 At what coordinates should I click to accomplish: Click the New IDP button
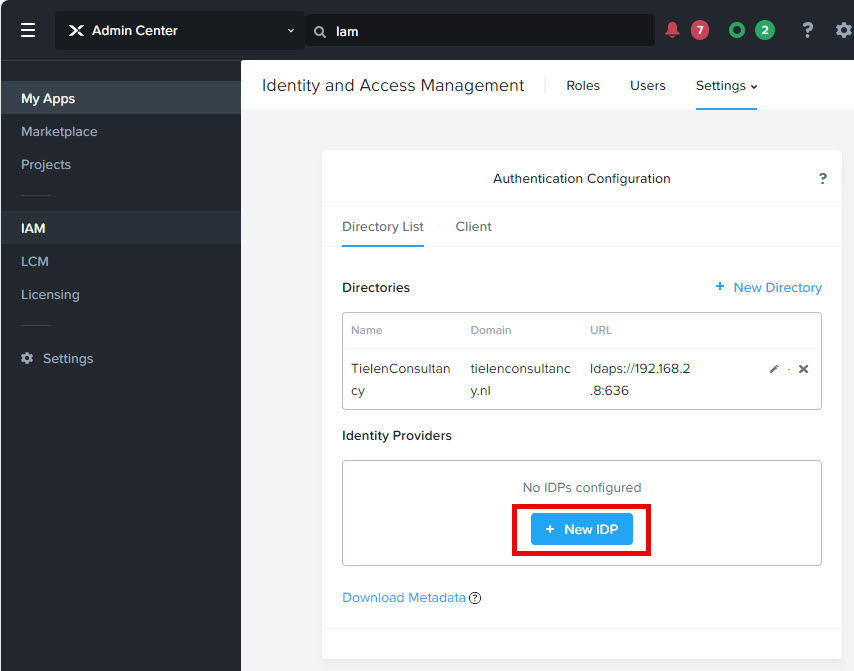582,529
